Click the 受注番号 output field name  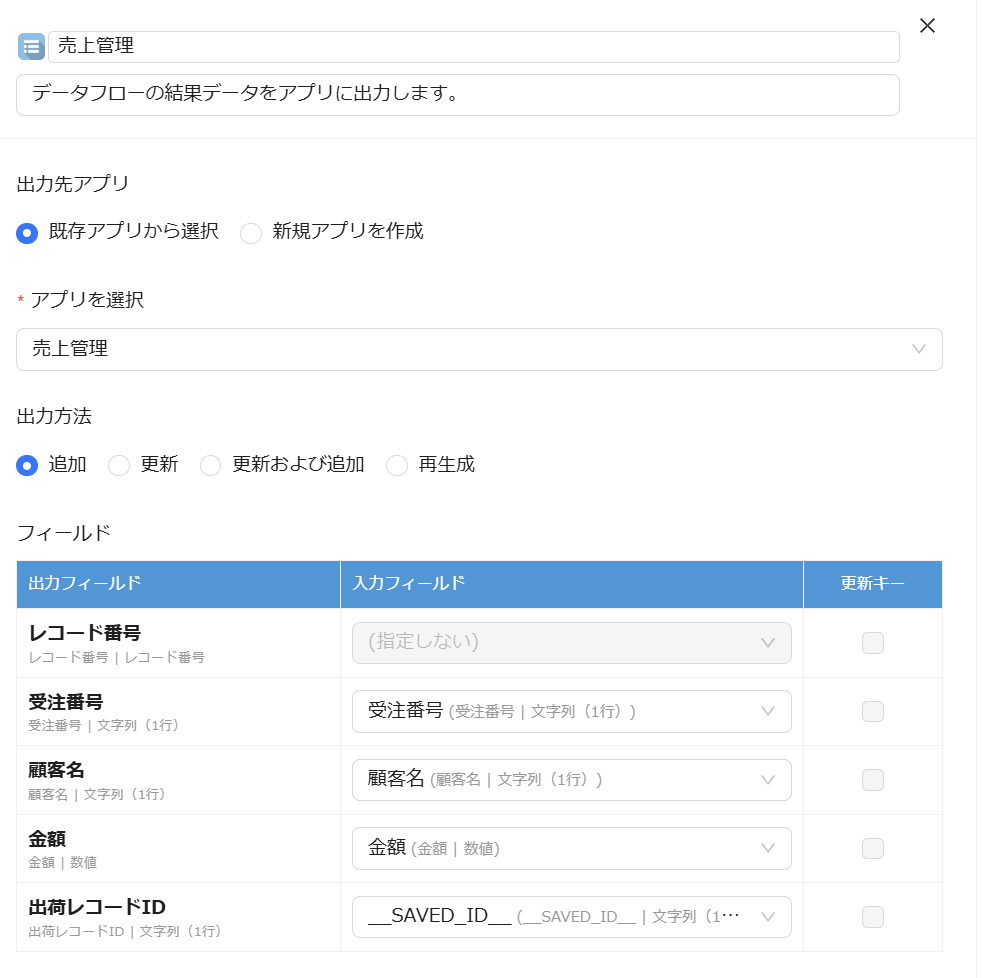[66, 702]
